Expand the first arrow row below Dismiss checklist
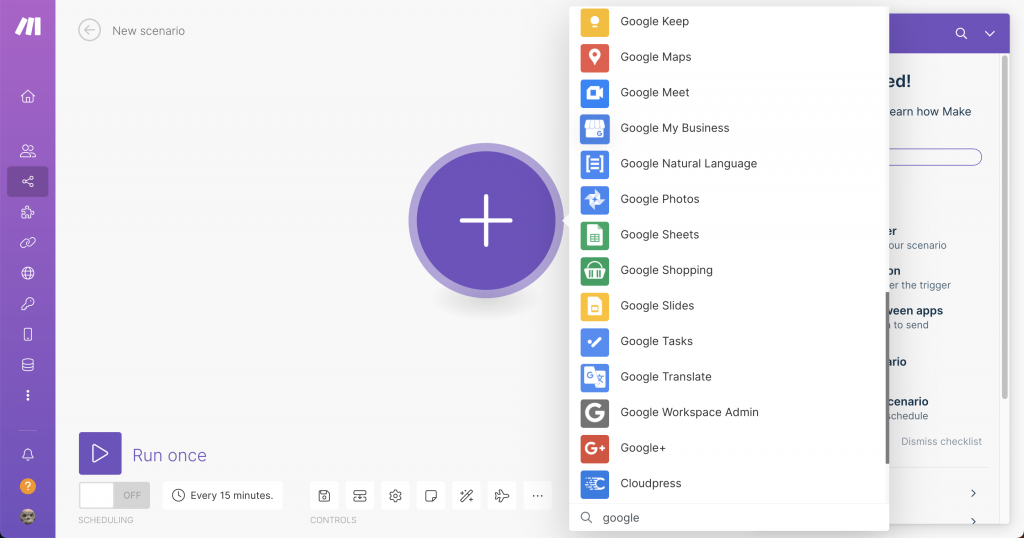Viewport: 1024px width, 538px height. point(973,493)
